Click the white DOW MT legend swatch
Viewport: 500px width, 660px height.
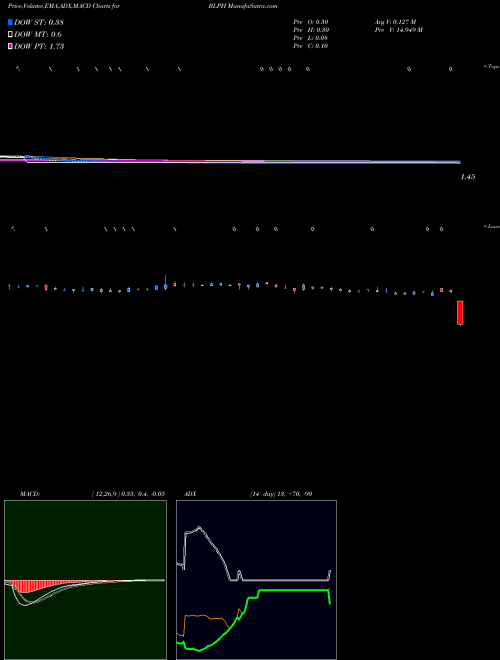click(10, 35)
